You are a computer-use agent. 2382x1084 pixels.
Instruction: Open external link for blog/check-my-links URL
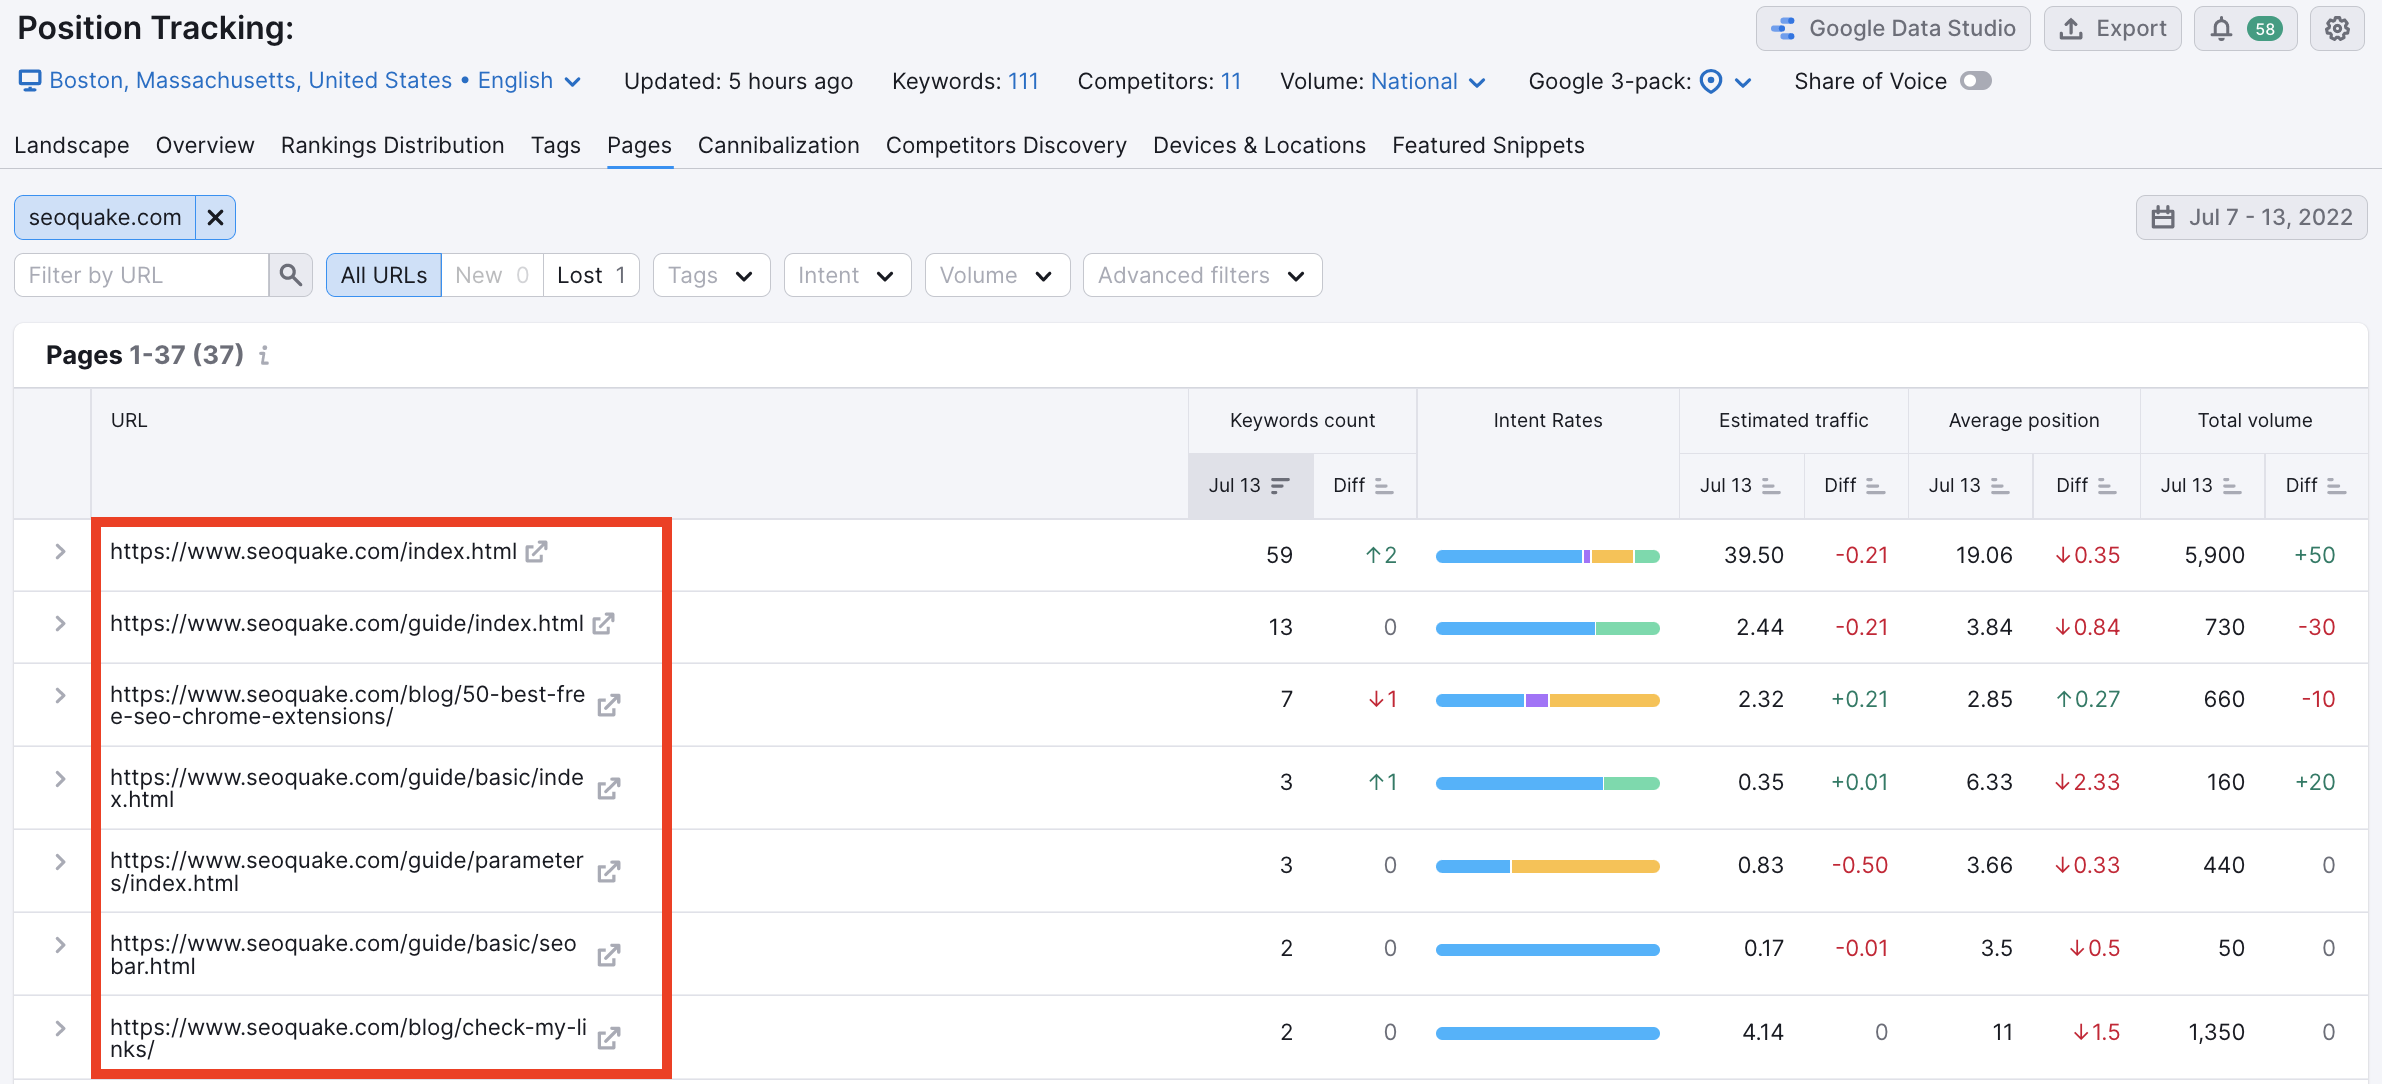(609, 1038)
